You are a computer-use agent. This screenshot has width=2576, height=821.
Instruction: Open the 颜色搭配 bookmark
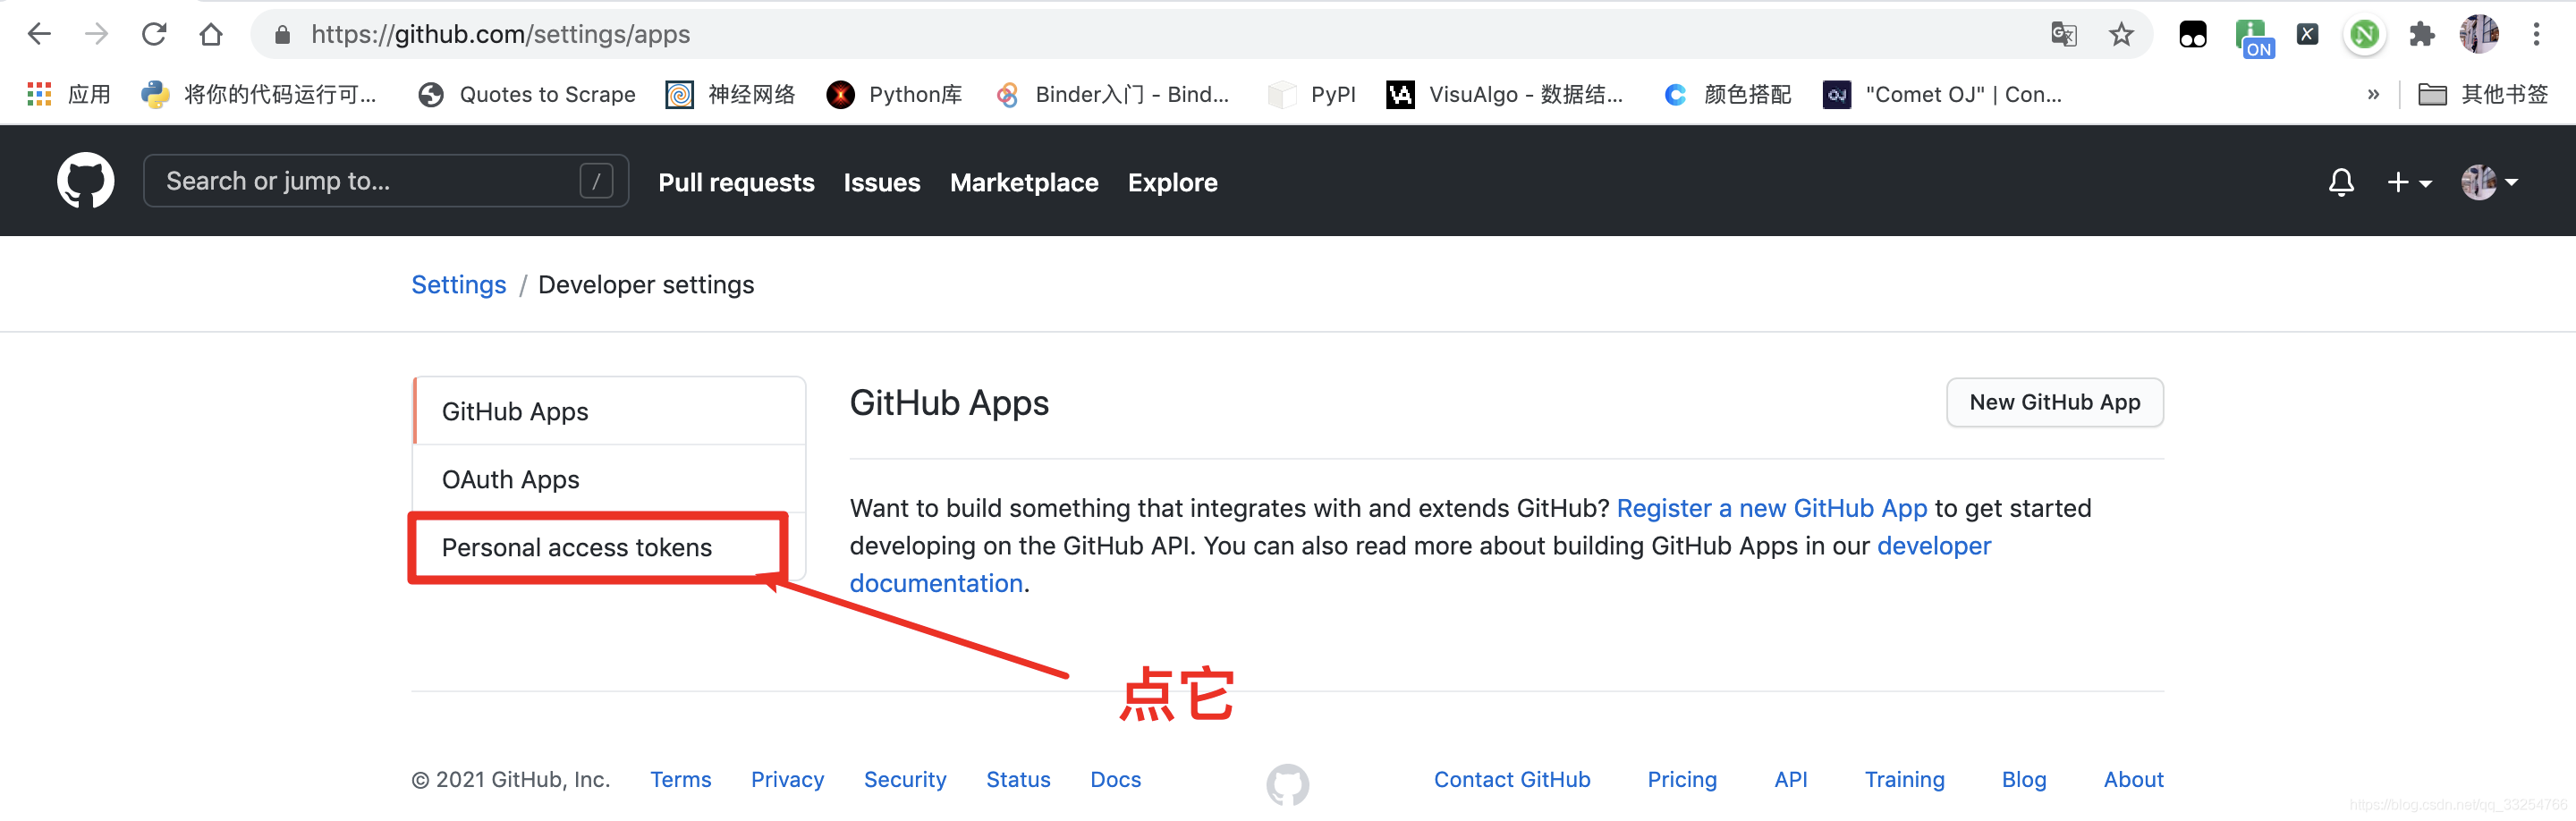point(1727,94)
